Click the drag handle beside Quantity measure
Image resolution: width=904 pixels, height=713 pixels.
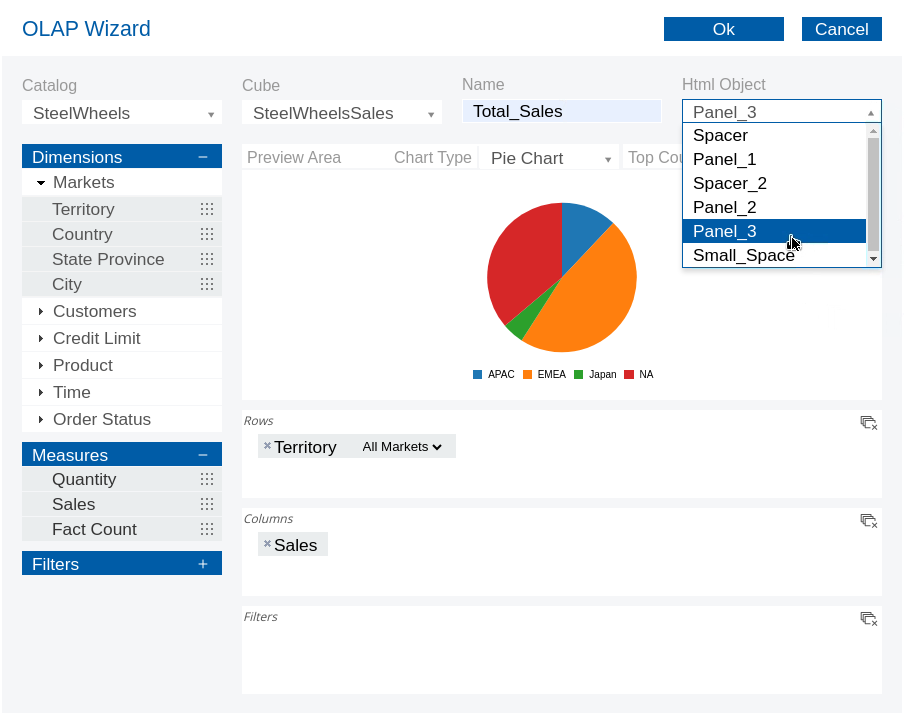coord(207,479)
